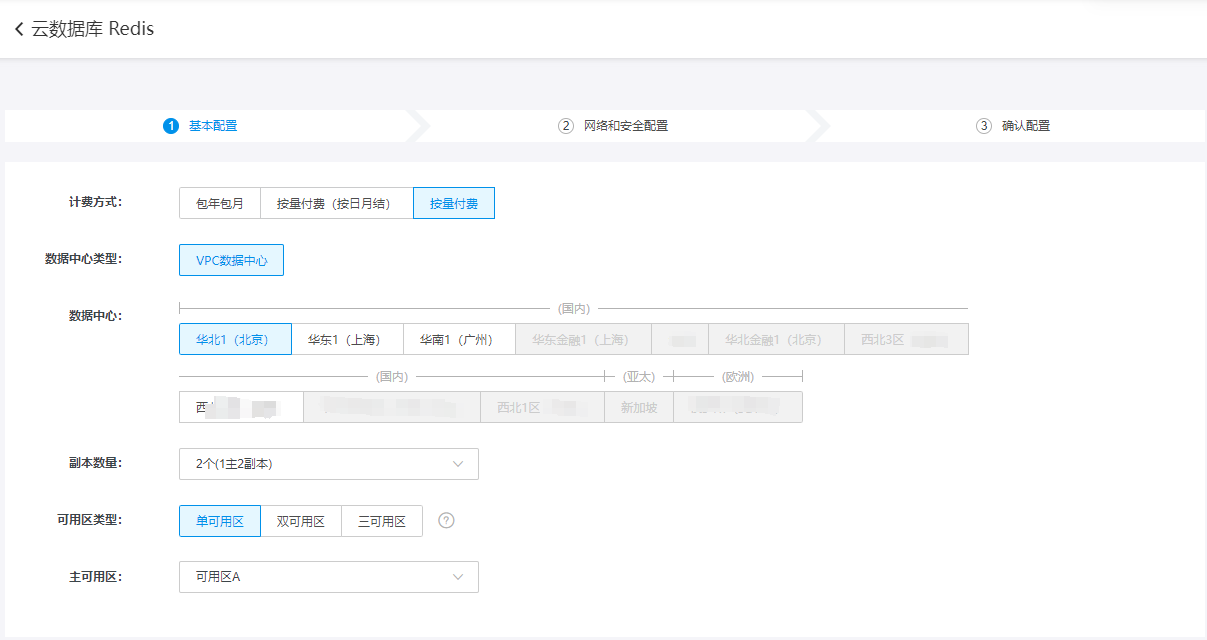Click the back arrow beside 云数据库 Redis
1207x640 pixels.
19,29
